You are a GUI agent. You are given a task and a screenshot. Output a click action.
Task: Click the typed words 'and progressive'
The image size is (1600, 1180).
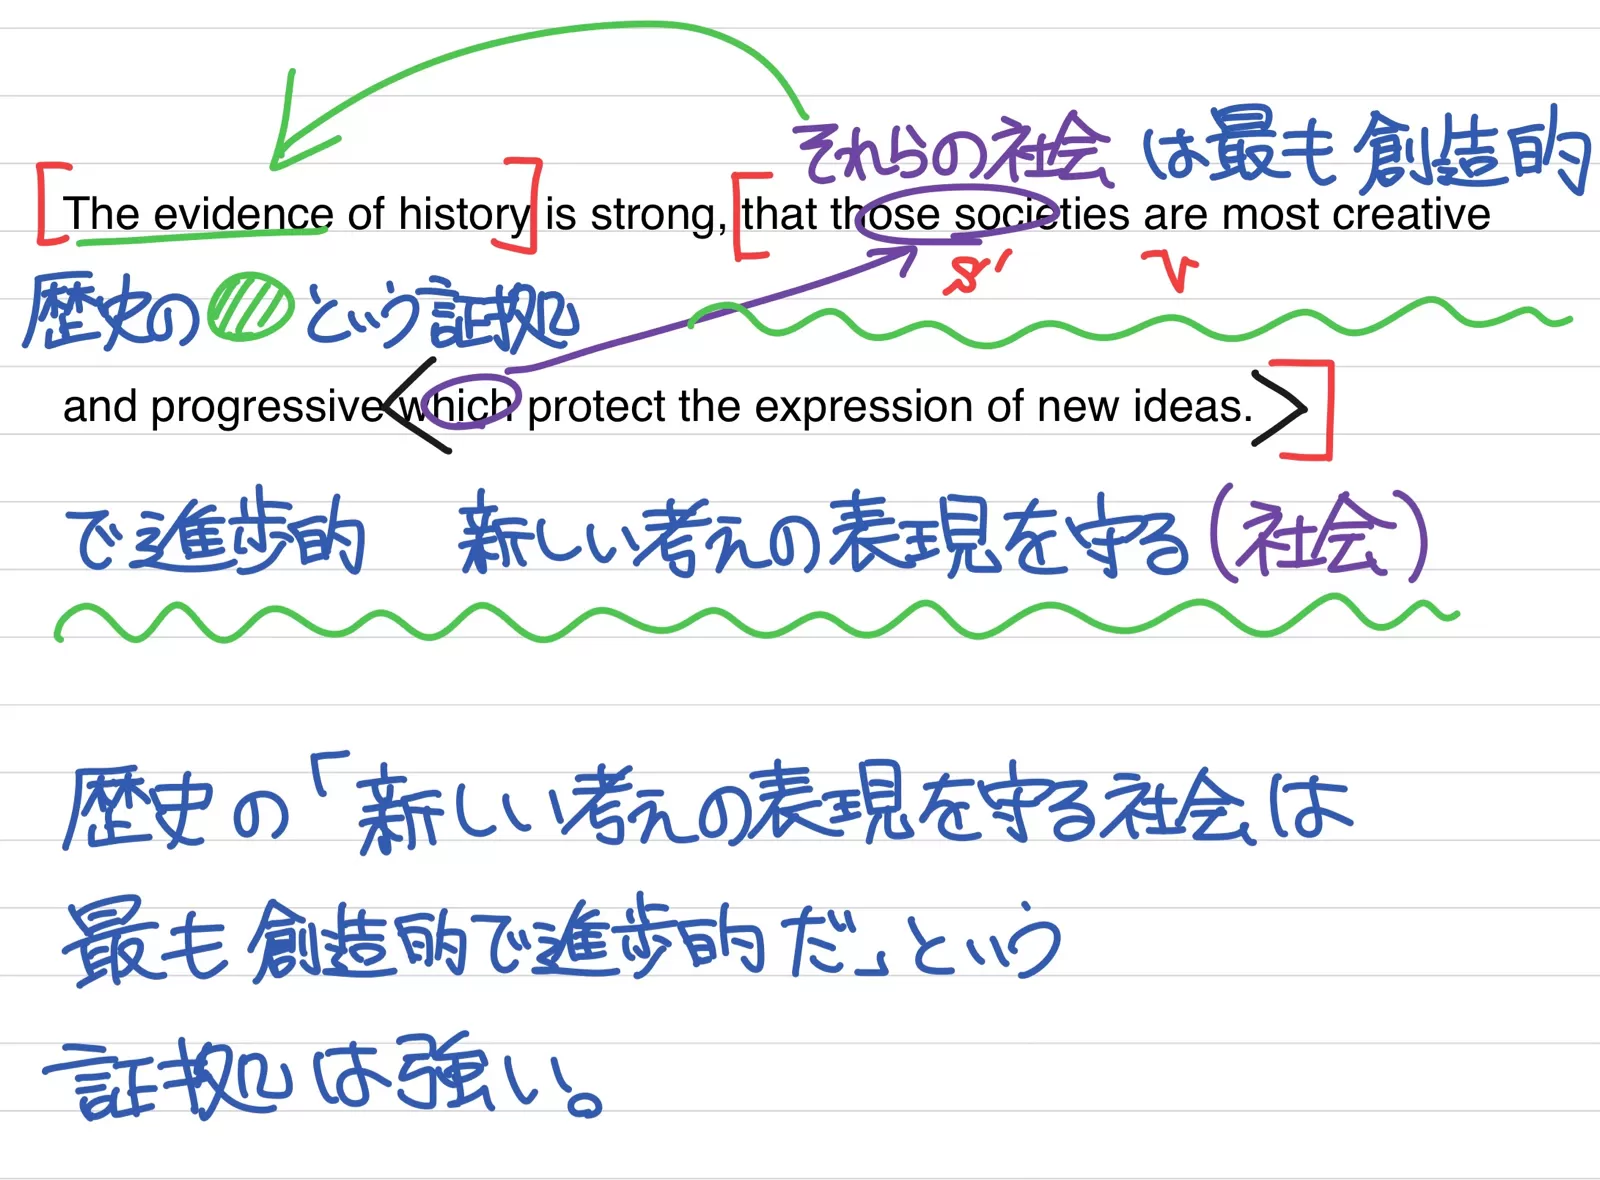click(x=222, y=407)
